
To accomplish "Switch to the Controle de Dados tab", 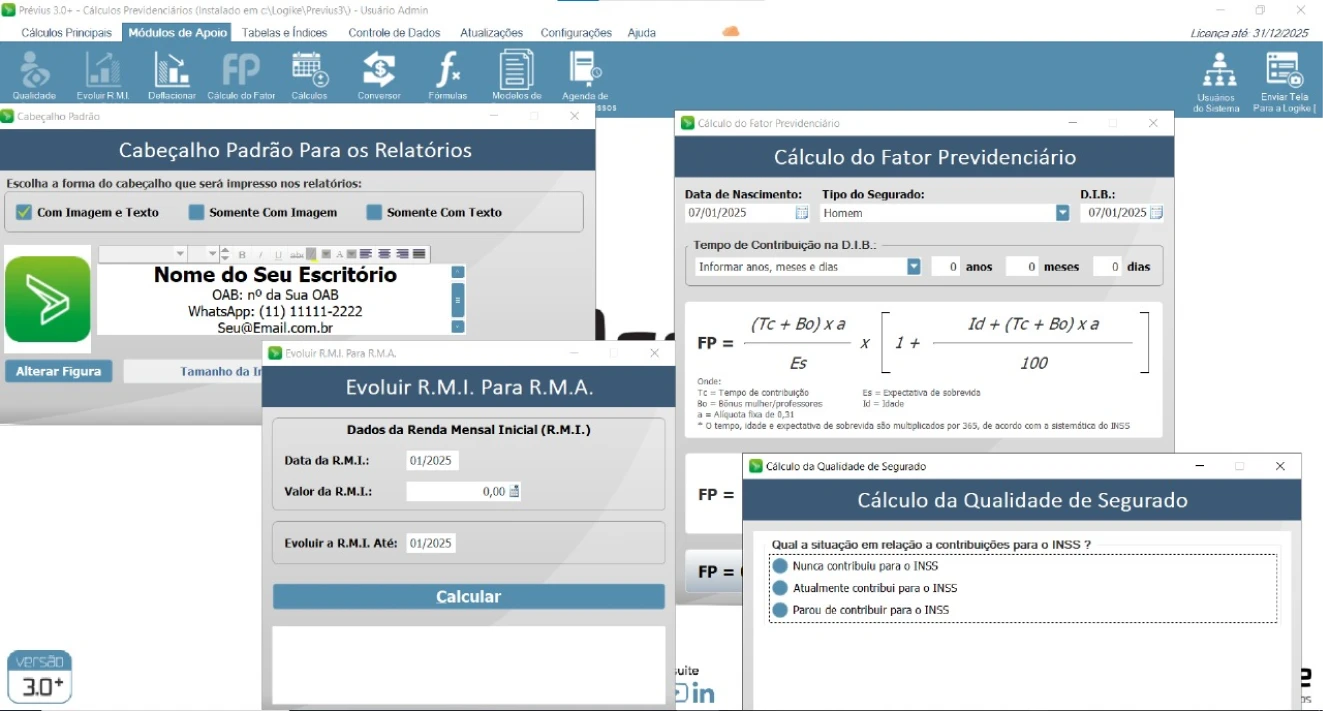I will pos(394,33).
